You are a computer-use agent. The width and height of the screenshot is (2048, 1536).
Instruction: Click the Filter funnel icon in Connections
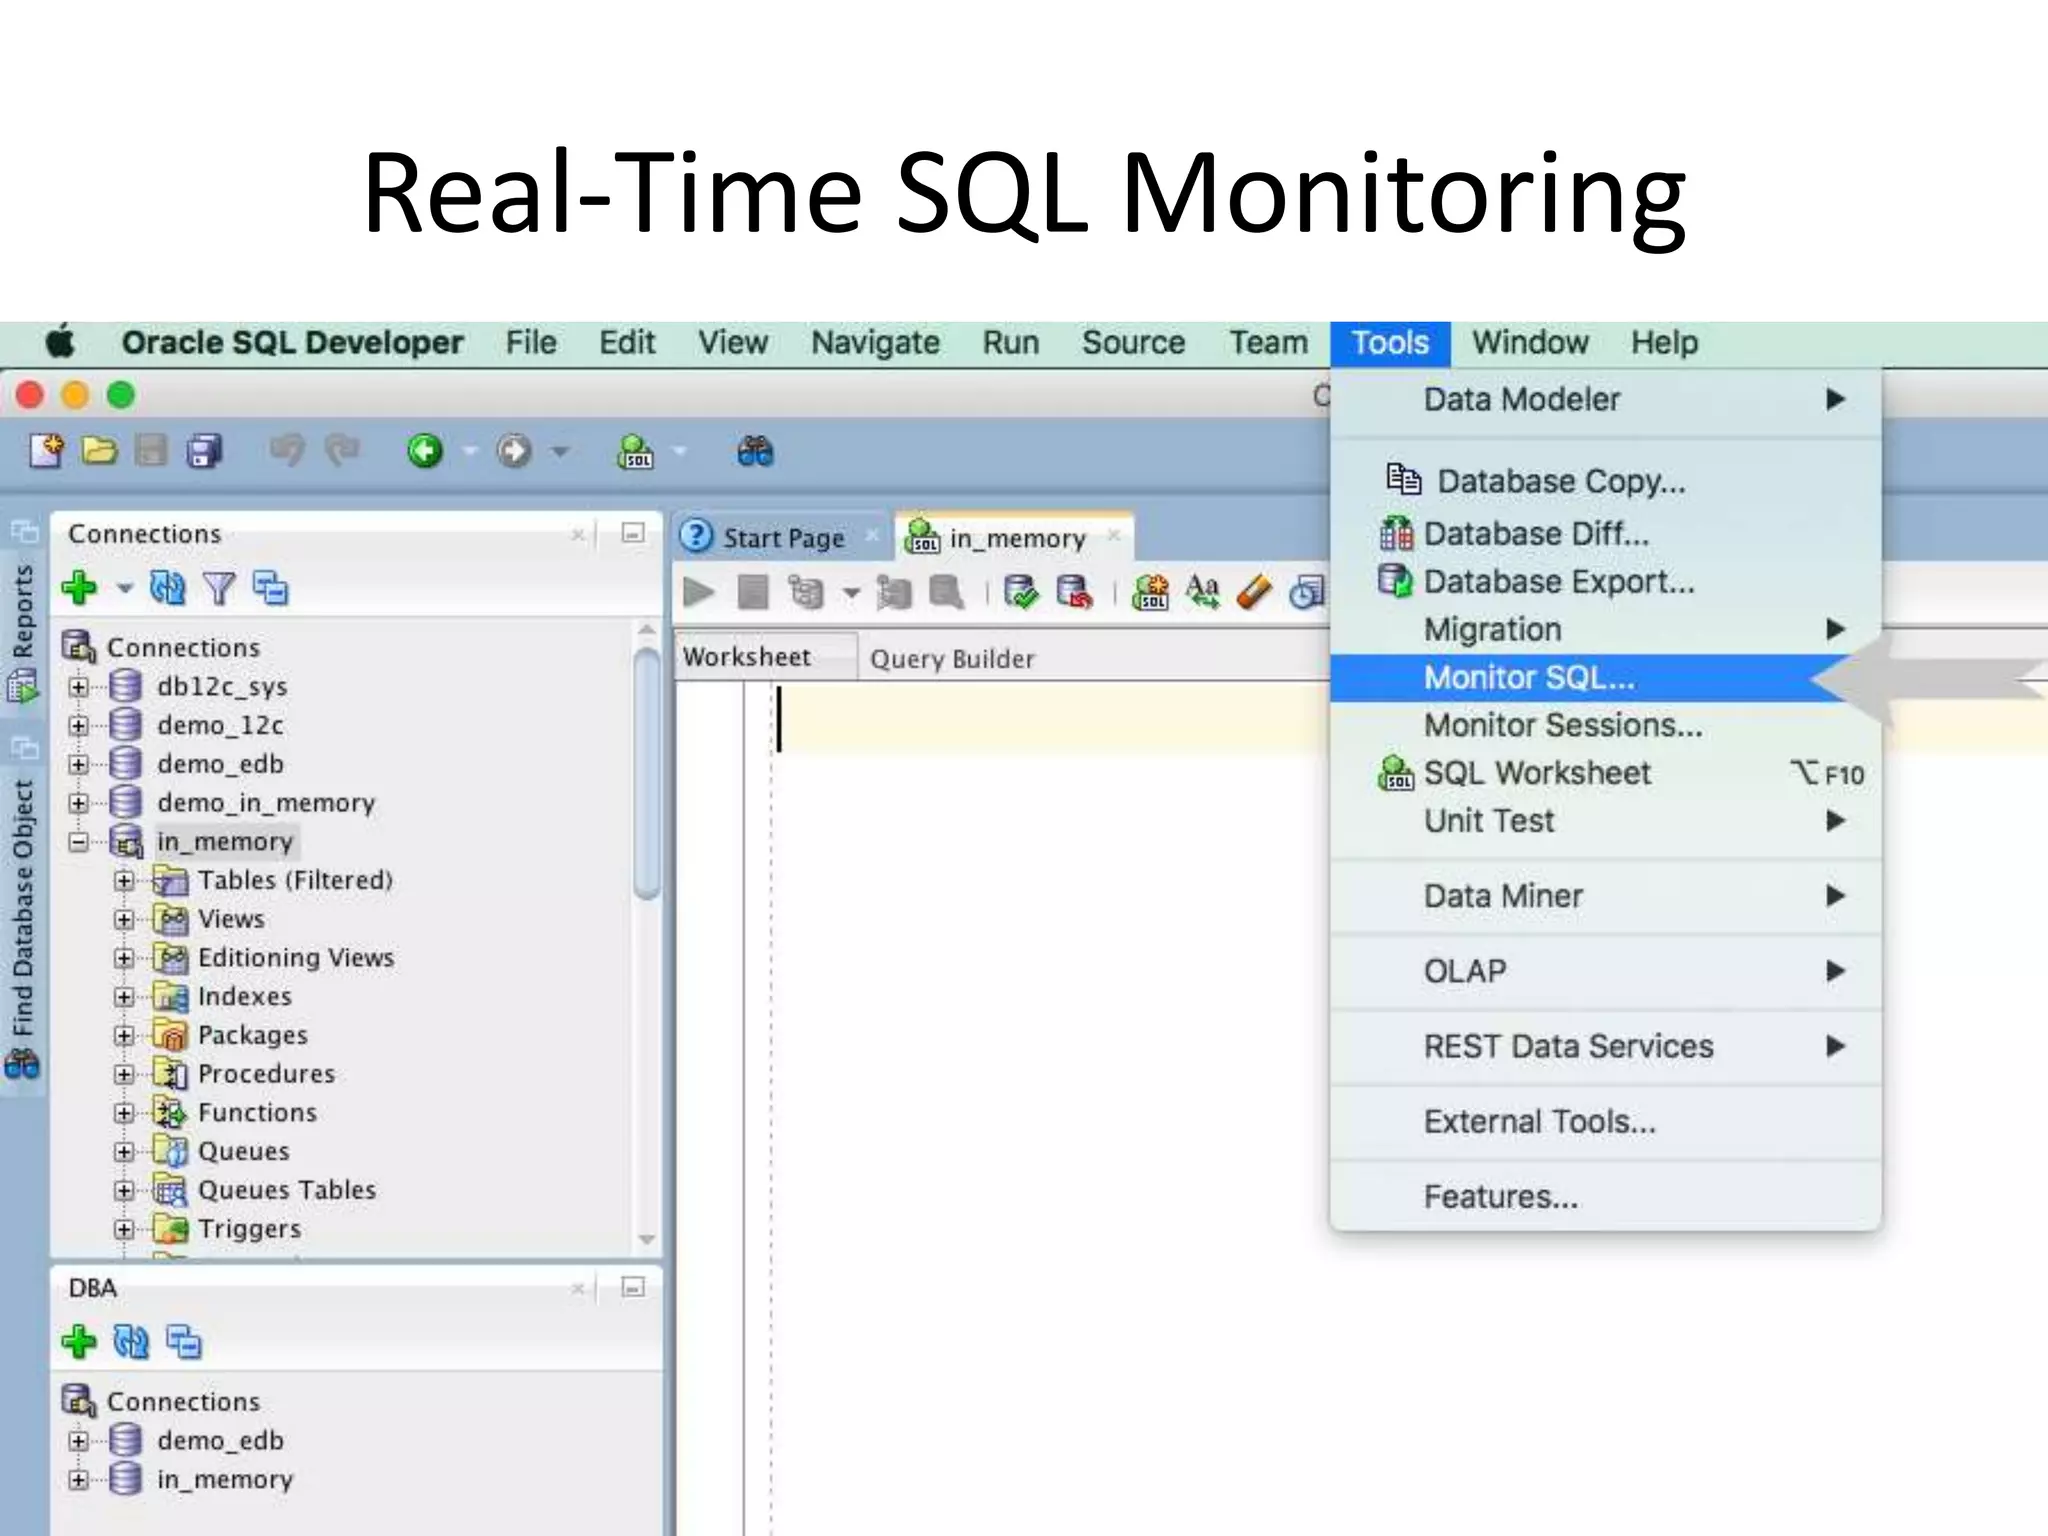coord(219,588)
